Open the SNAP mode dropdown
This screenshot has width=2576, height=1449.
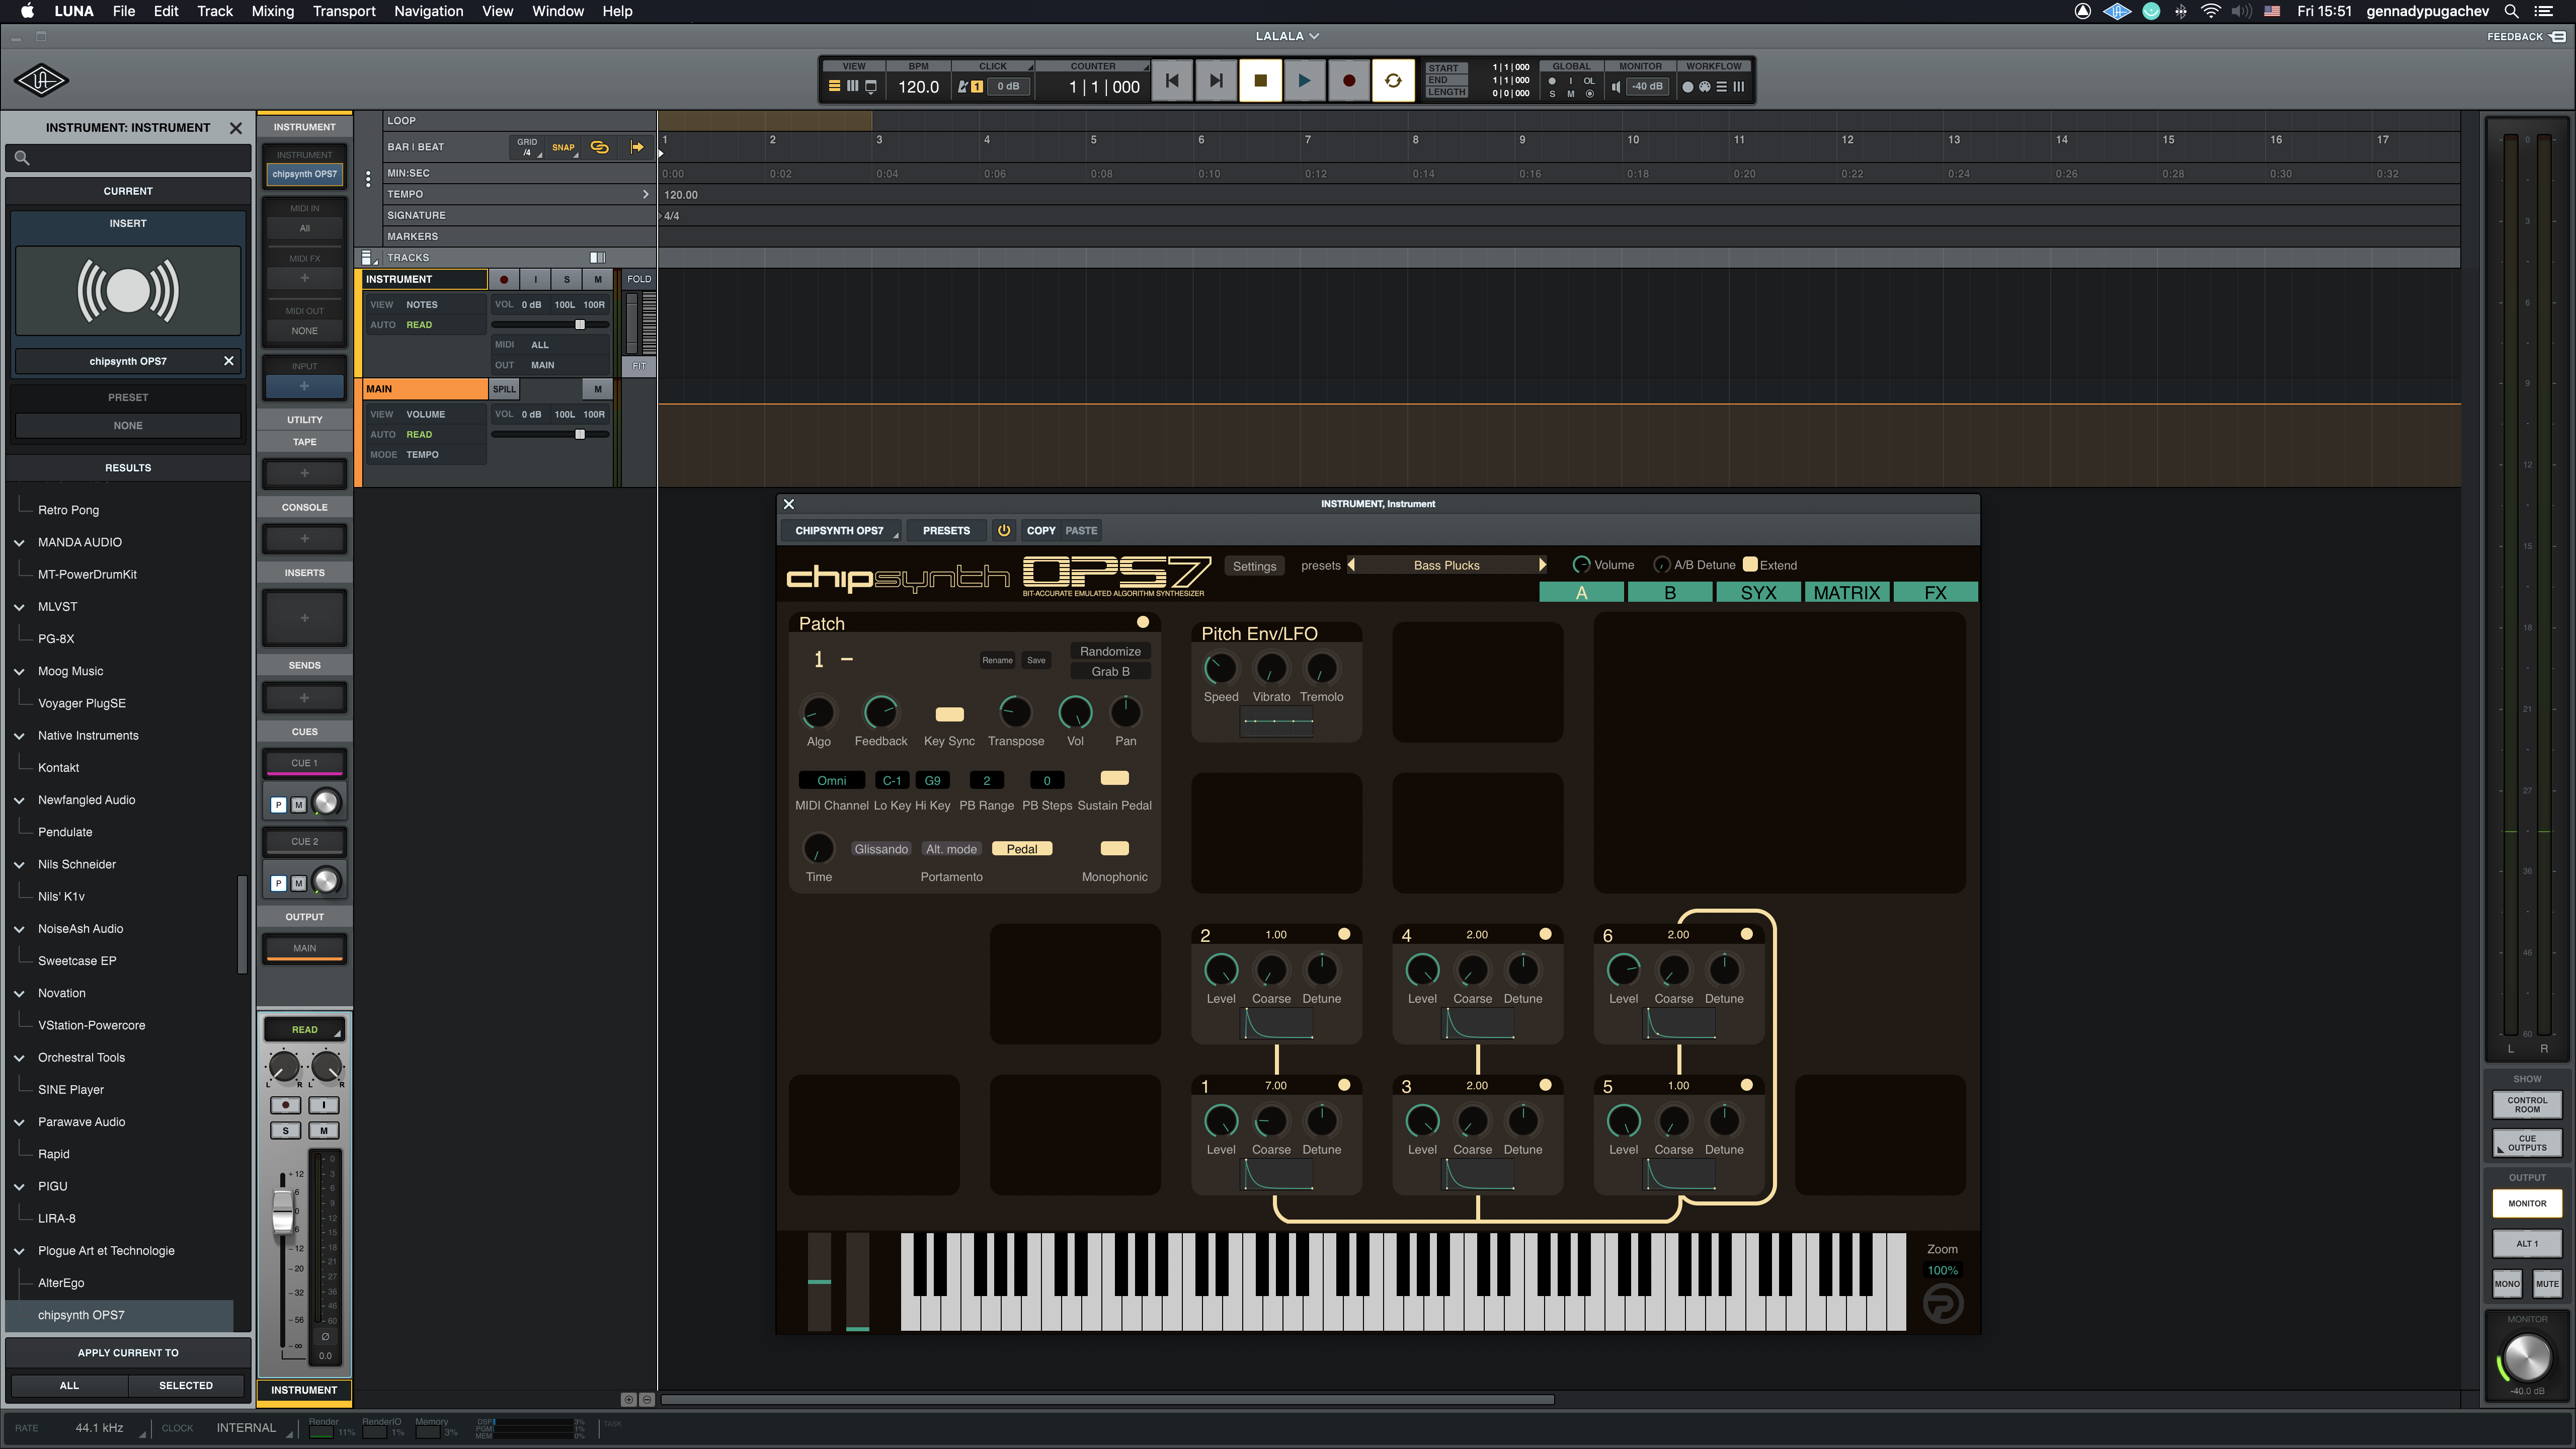[x=564, y=147]
